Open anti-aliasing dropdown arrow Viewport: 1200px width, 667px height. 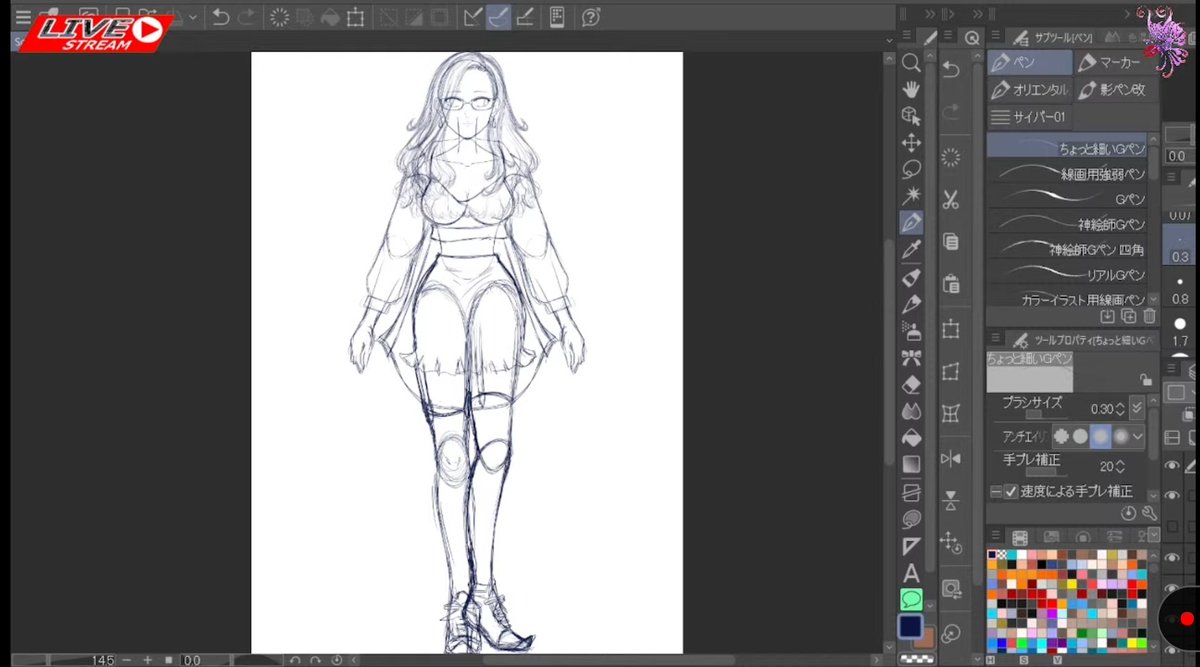tap(1138, 436)
